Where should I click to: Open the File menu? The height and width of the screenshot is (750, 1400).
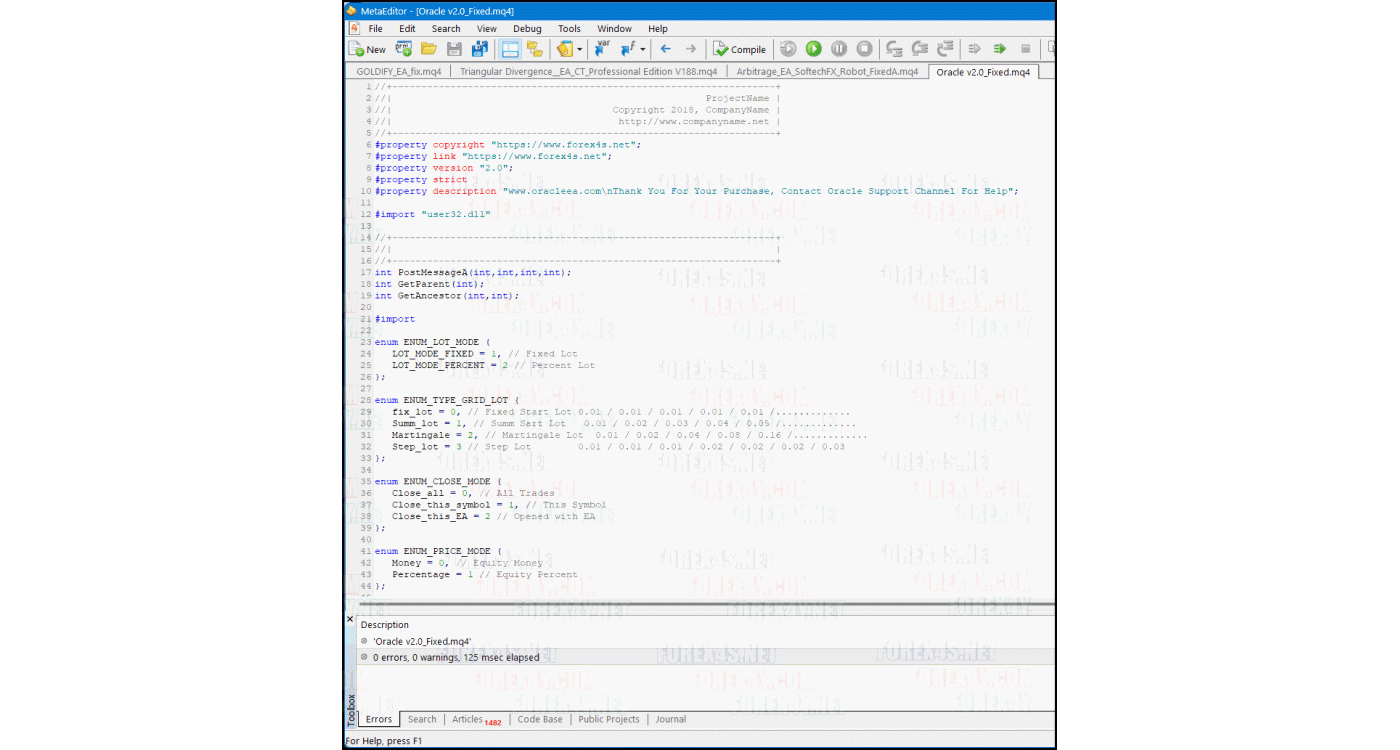point(375,29)
